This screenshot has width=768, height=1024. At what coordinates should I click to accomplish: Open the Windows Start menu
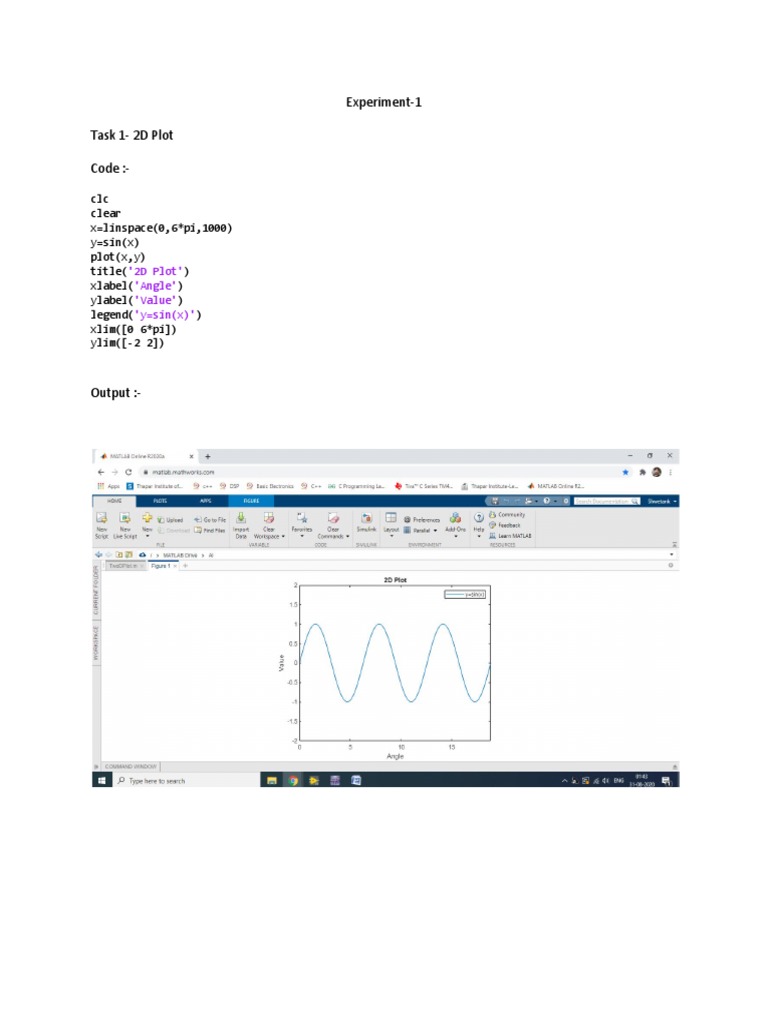pyautogui.click(x=101, y=780)
